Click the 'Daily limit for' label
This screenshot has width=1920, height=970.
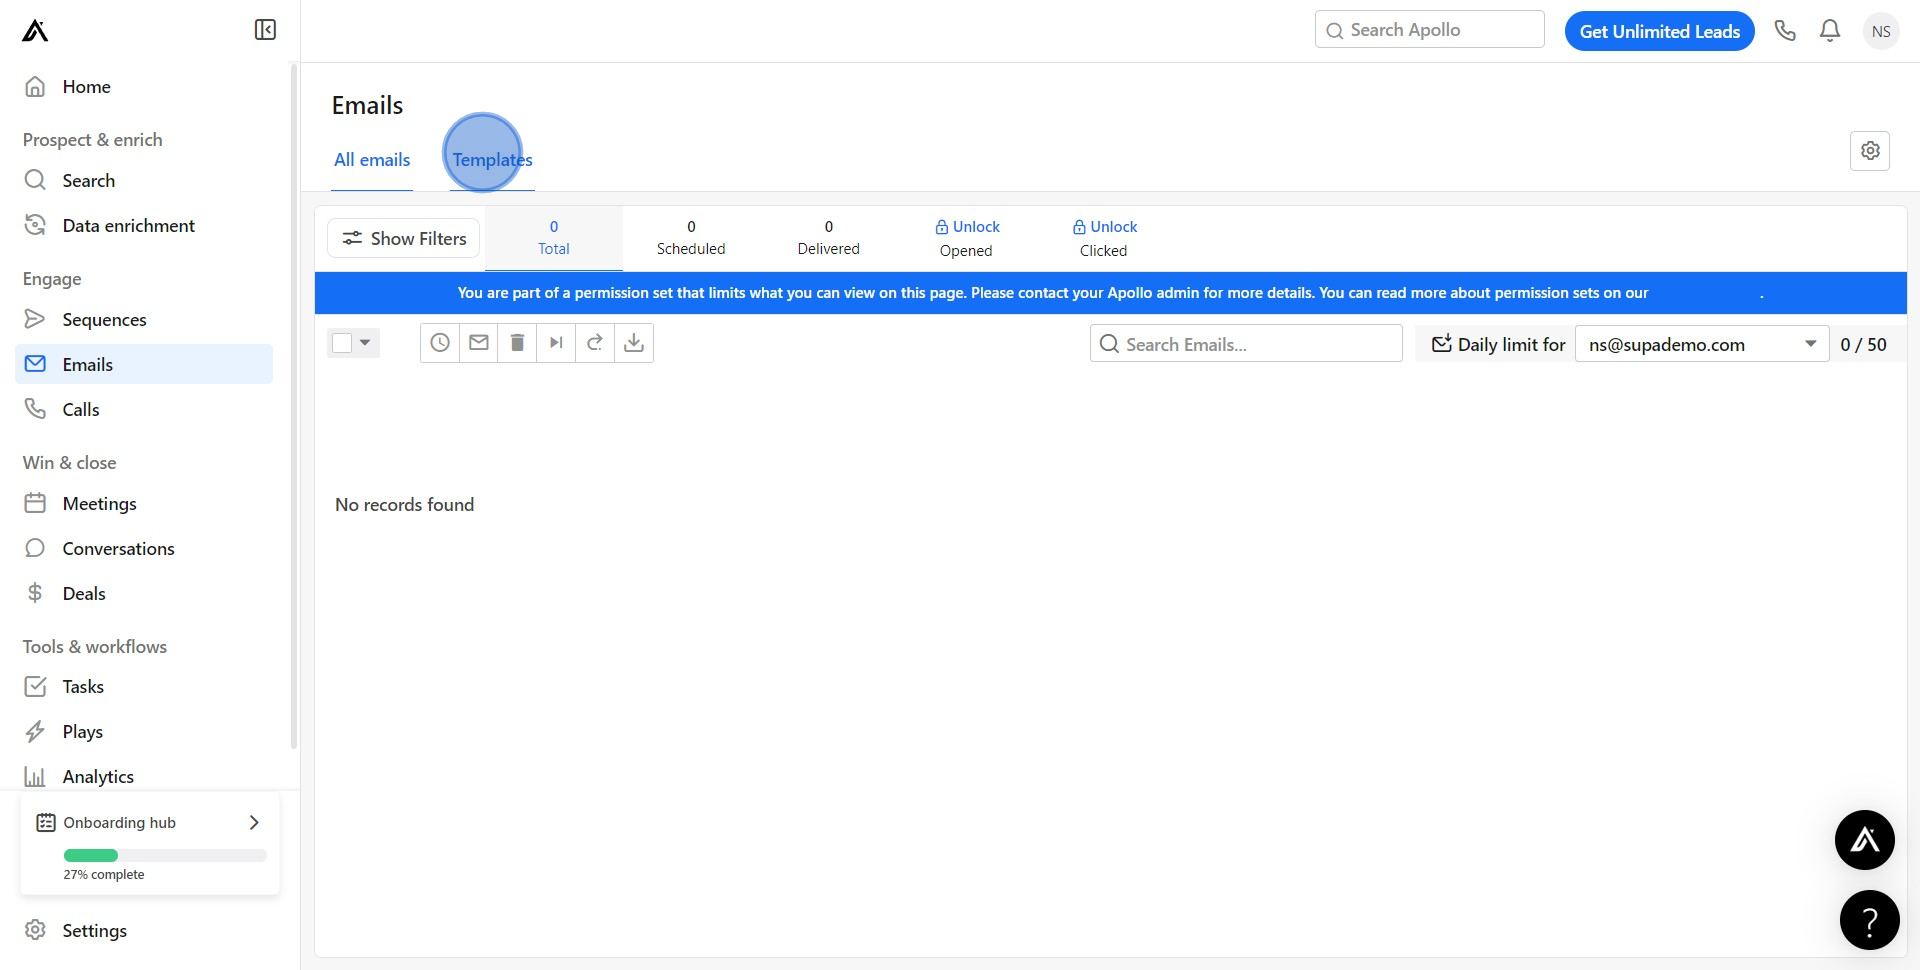1511,344
